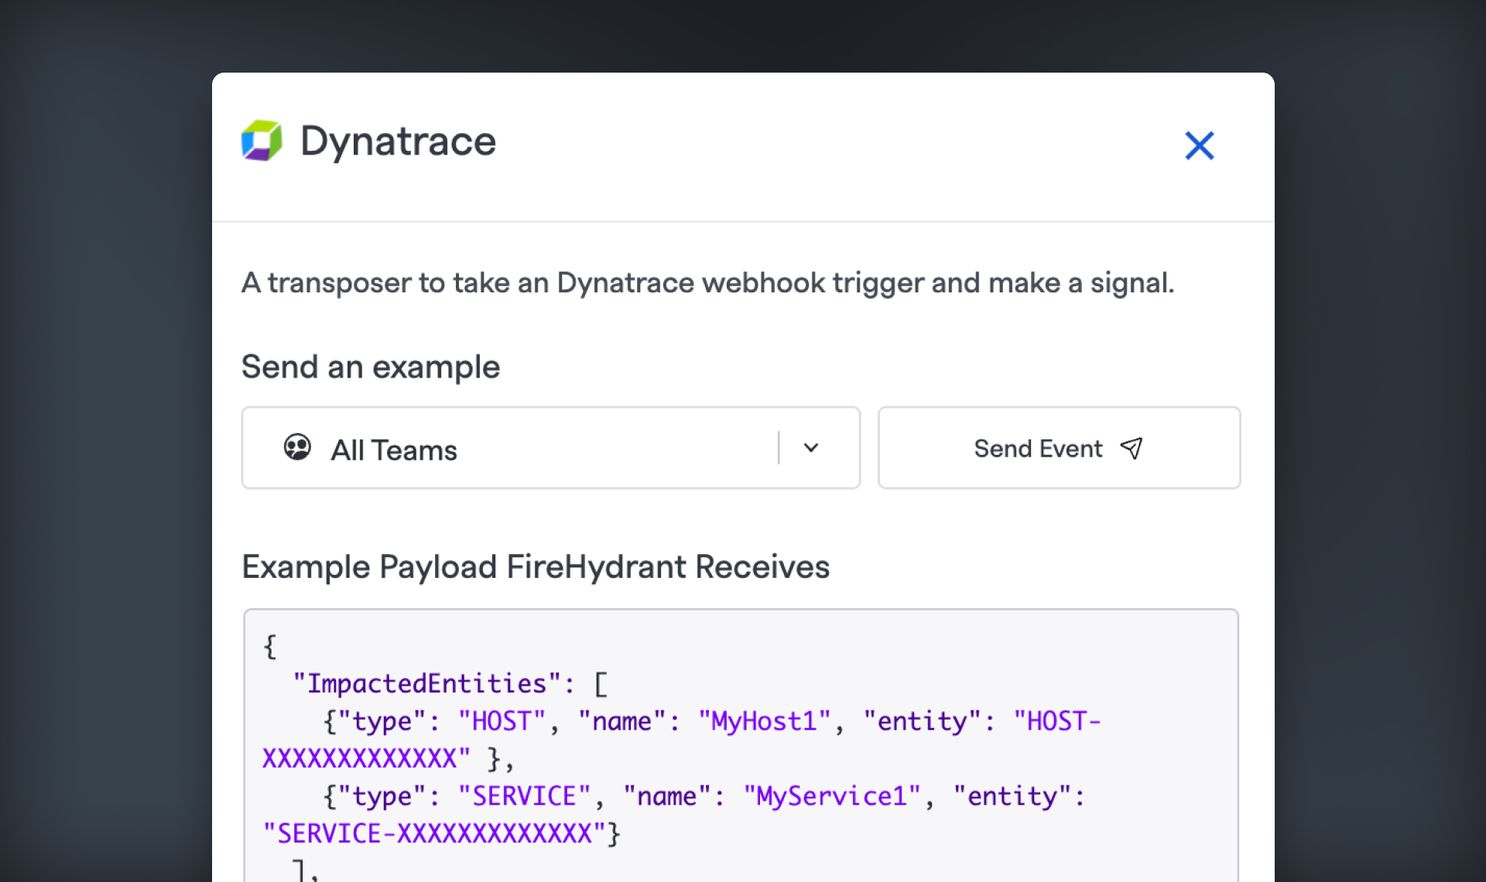Image resolution: width=1486 pixels, height=882 pixels.
Task: Click the transposer description sentence
Action: [x=708, y=283]
